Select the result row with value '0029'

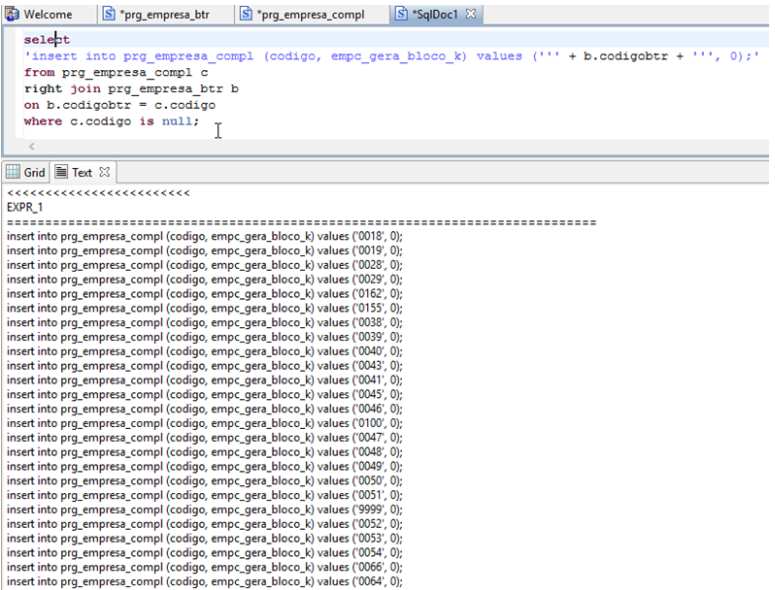point(205,279)
